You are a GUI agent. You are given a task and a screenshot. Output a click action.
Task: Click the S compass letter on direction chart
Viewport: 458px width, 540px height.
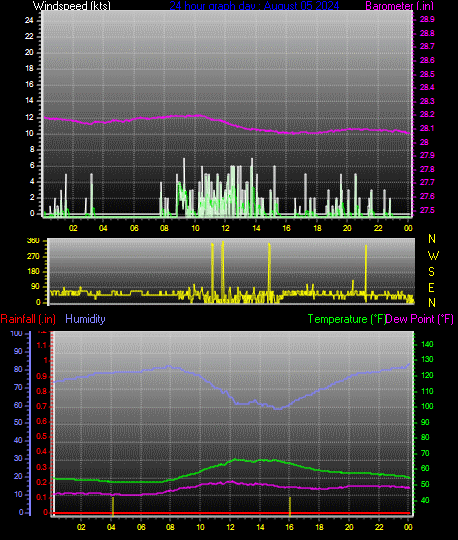[x=431, y=272]
